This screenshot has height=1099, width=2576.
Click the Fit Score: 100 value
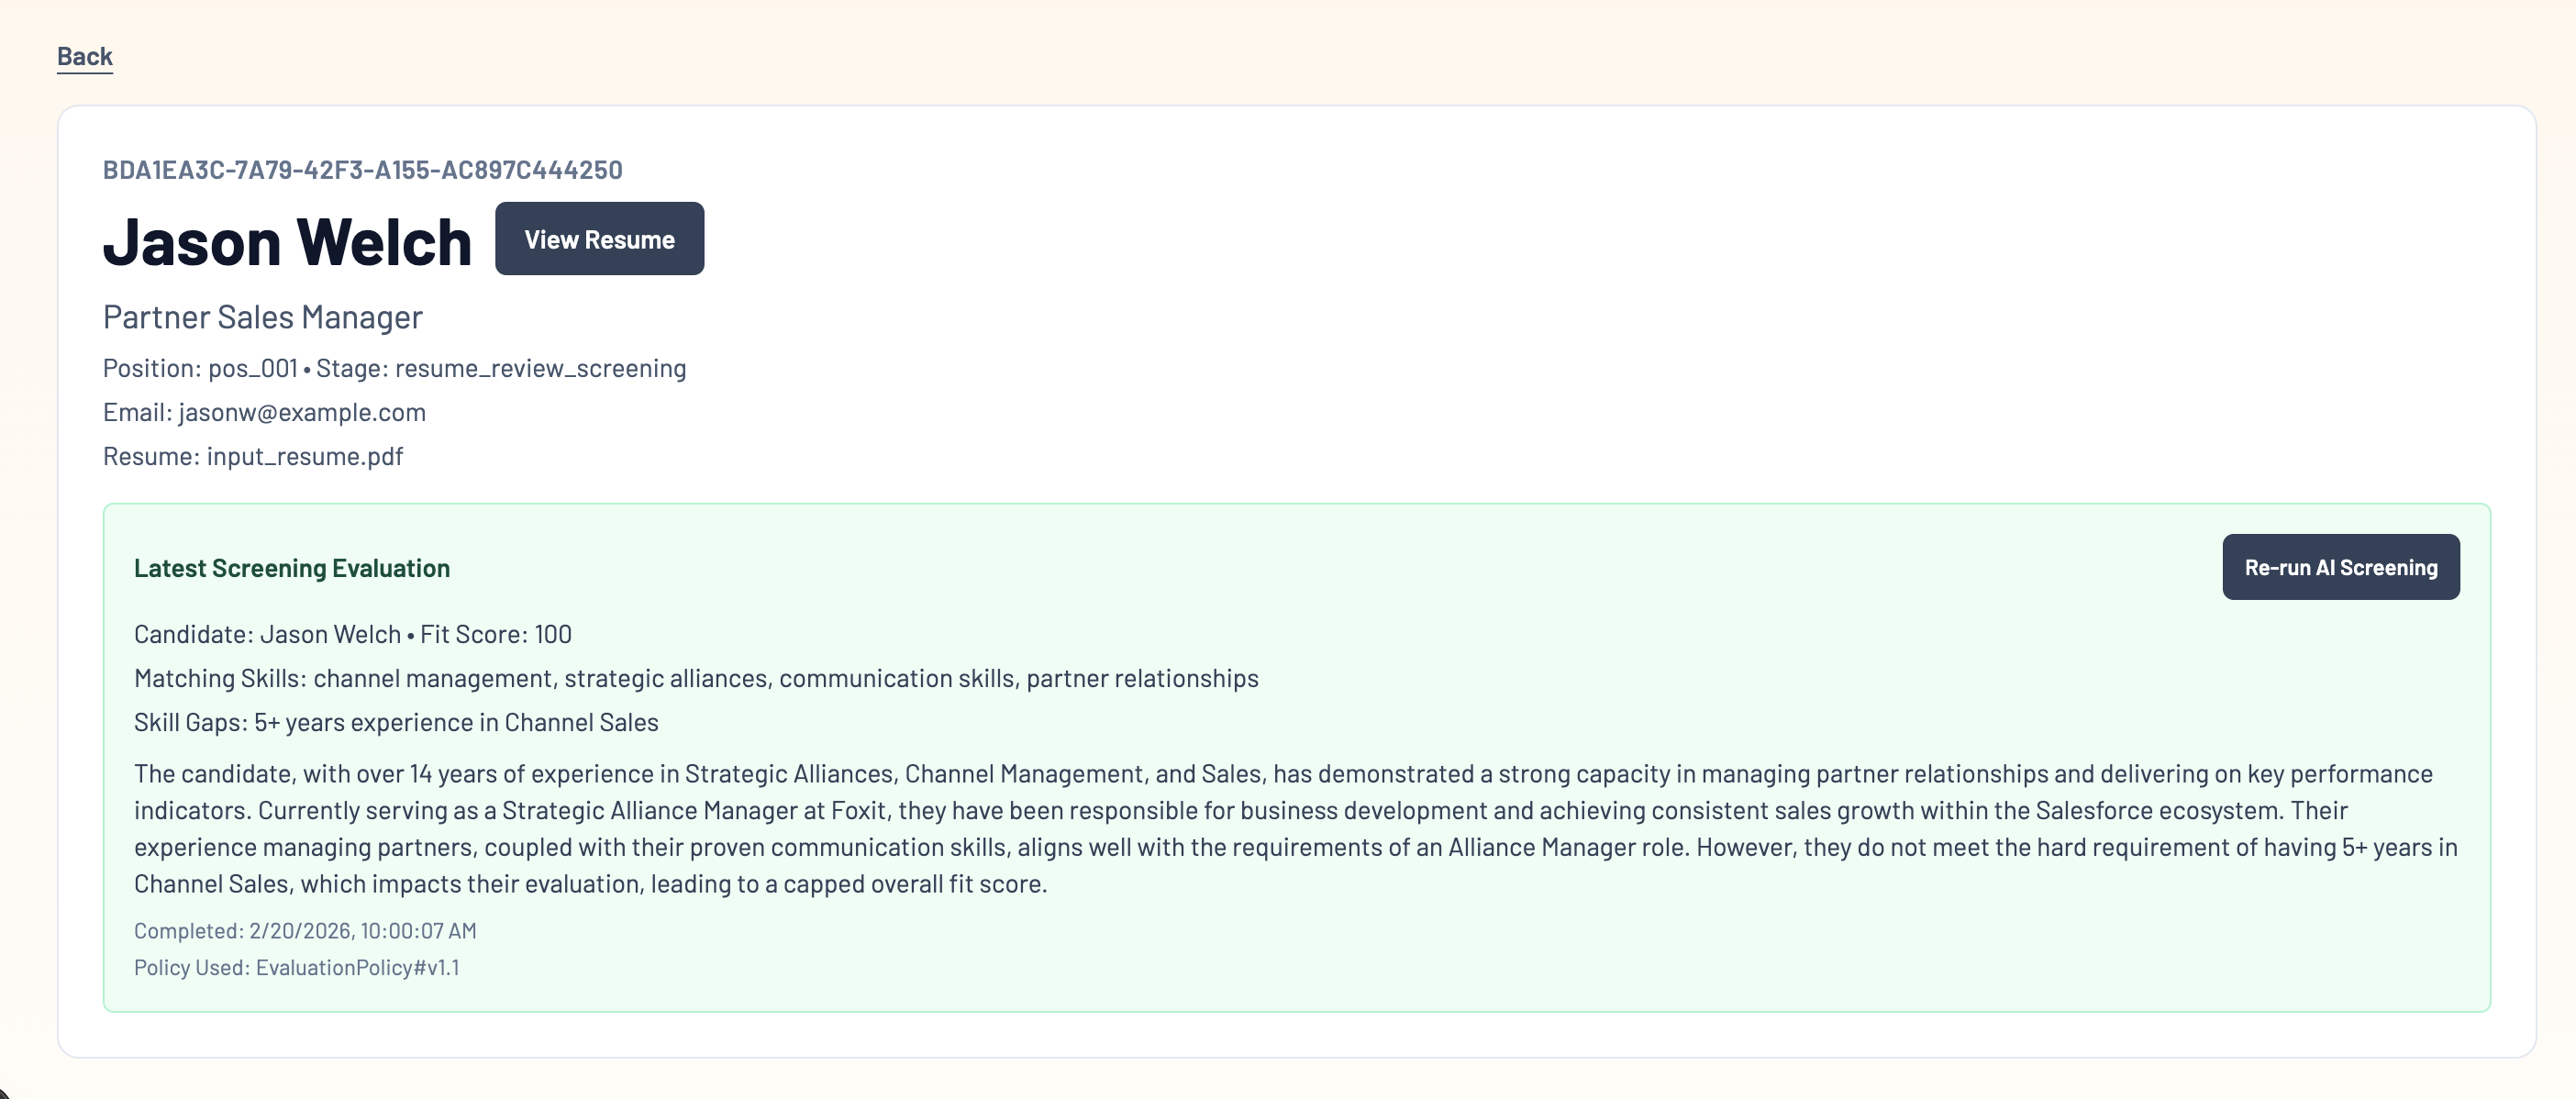pyautogui.click(x=496, y=635)
